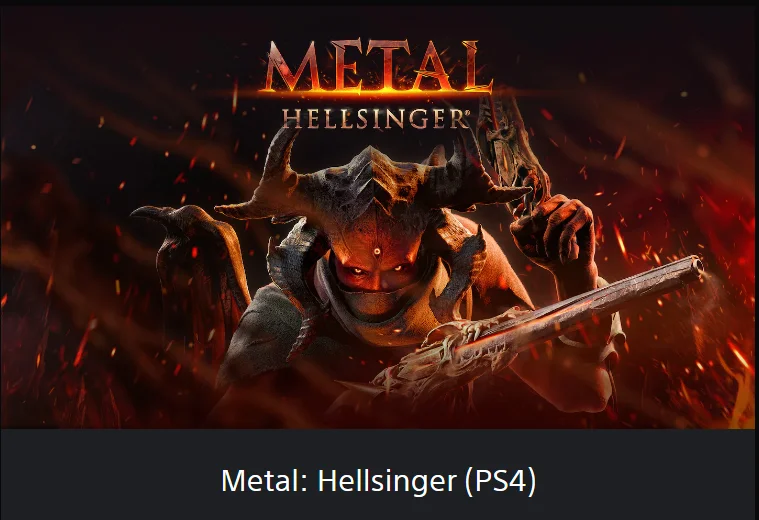Click the folded wing beside the demon

click(x=194, y=271)
